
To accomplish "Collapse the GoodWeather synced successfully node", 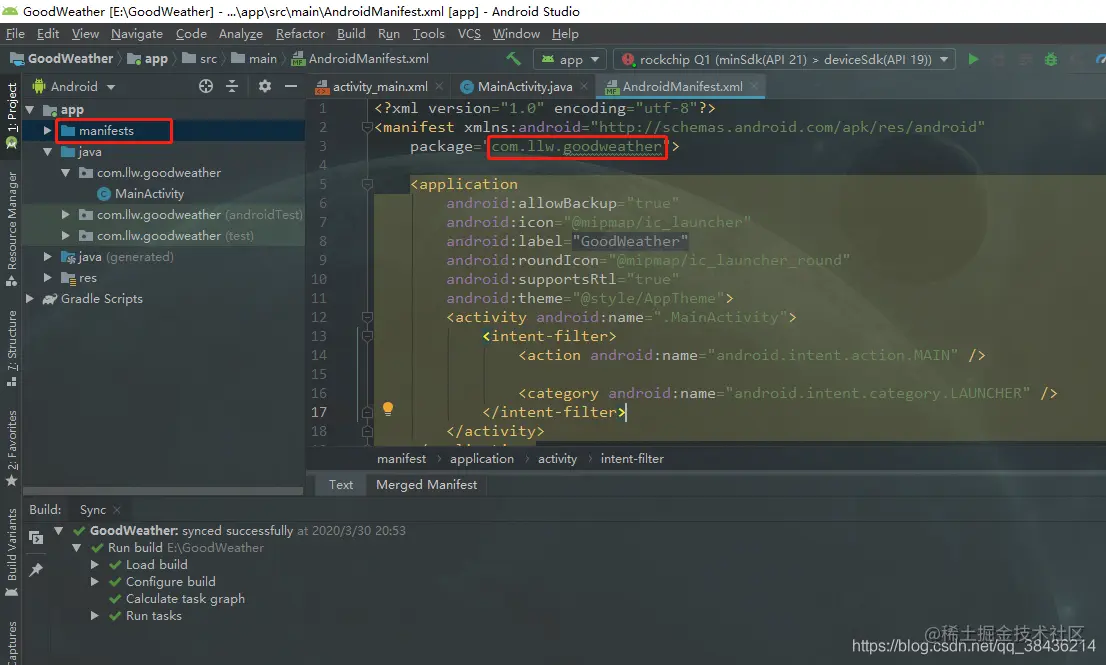I will (59, 530).
